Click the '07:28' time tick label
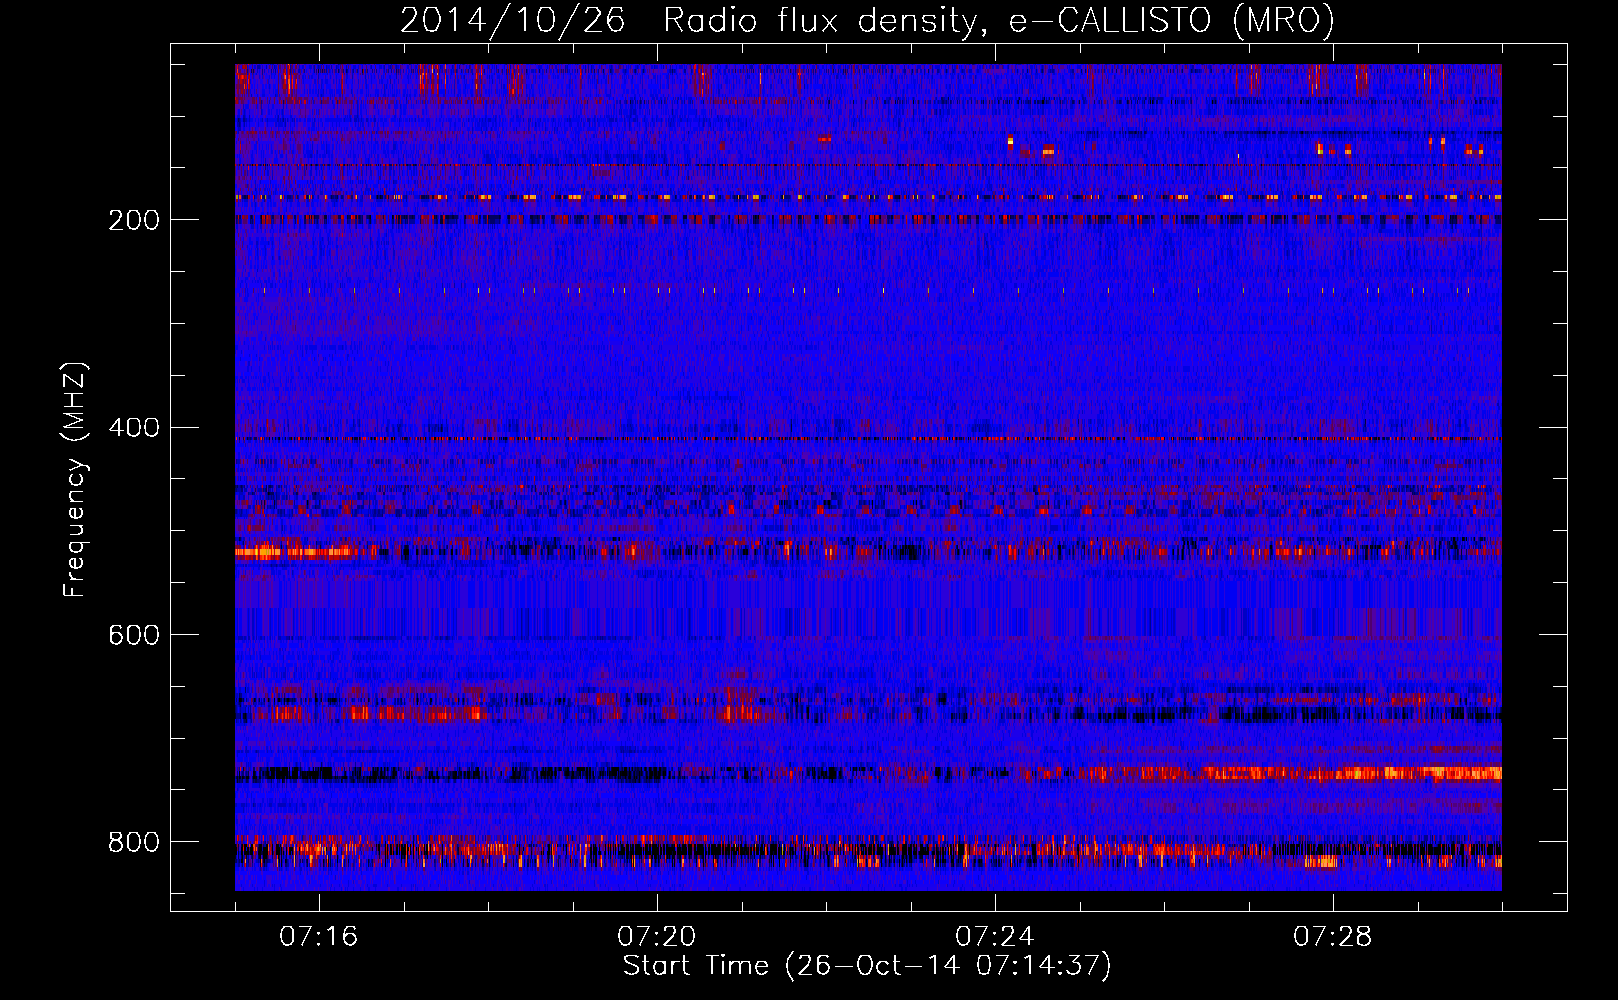The height and width of the screenshot is (1000, 1618). click(1332, 937)
